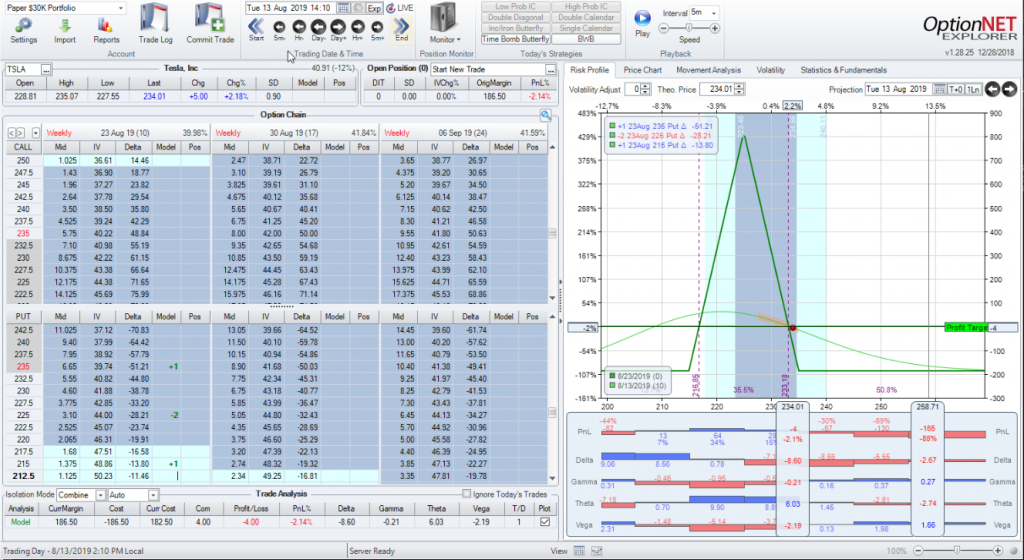Increase Volatility Adjust stepper
This screenshot has width=1024, height=560.
click(x=646, y=86)
